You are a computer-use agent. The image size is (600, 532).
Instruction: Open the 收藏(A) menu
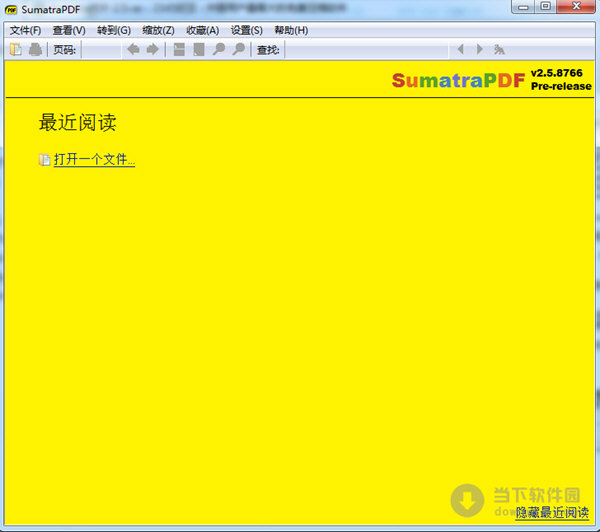click(x=202, y=30)
